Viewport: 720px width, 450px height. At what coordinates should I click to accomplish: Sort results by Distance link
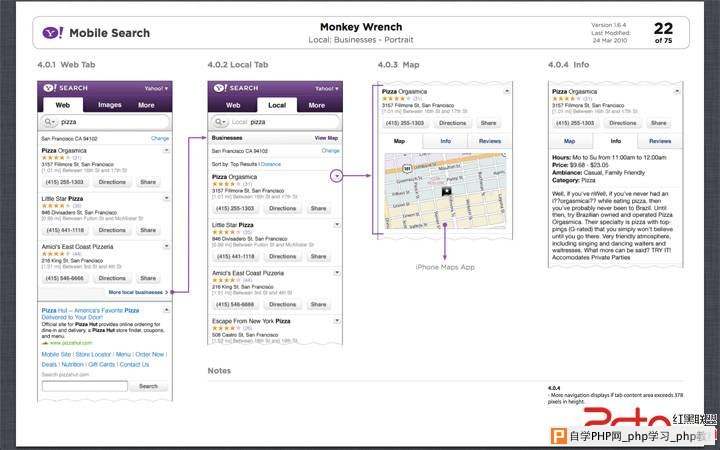pyautogui.click(x=270, y=164)
